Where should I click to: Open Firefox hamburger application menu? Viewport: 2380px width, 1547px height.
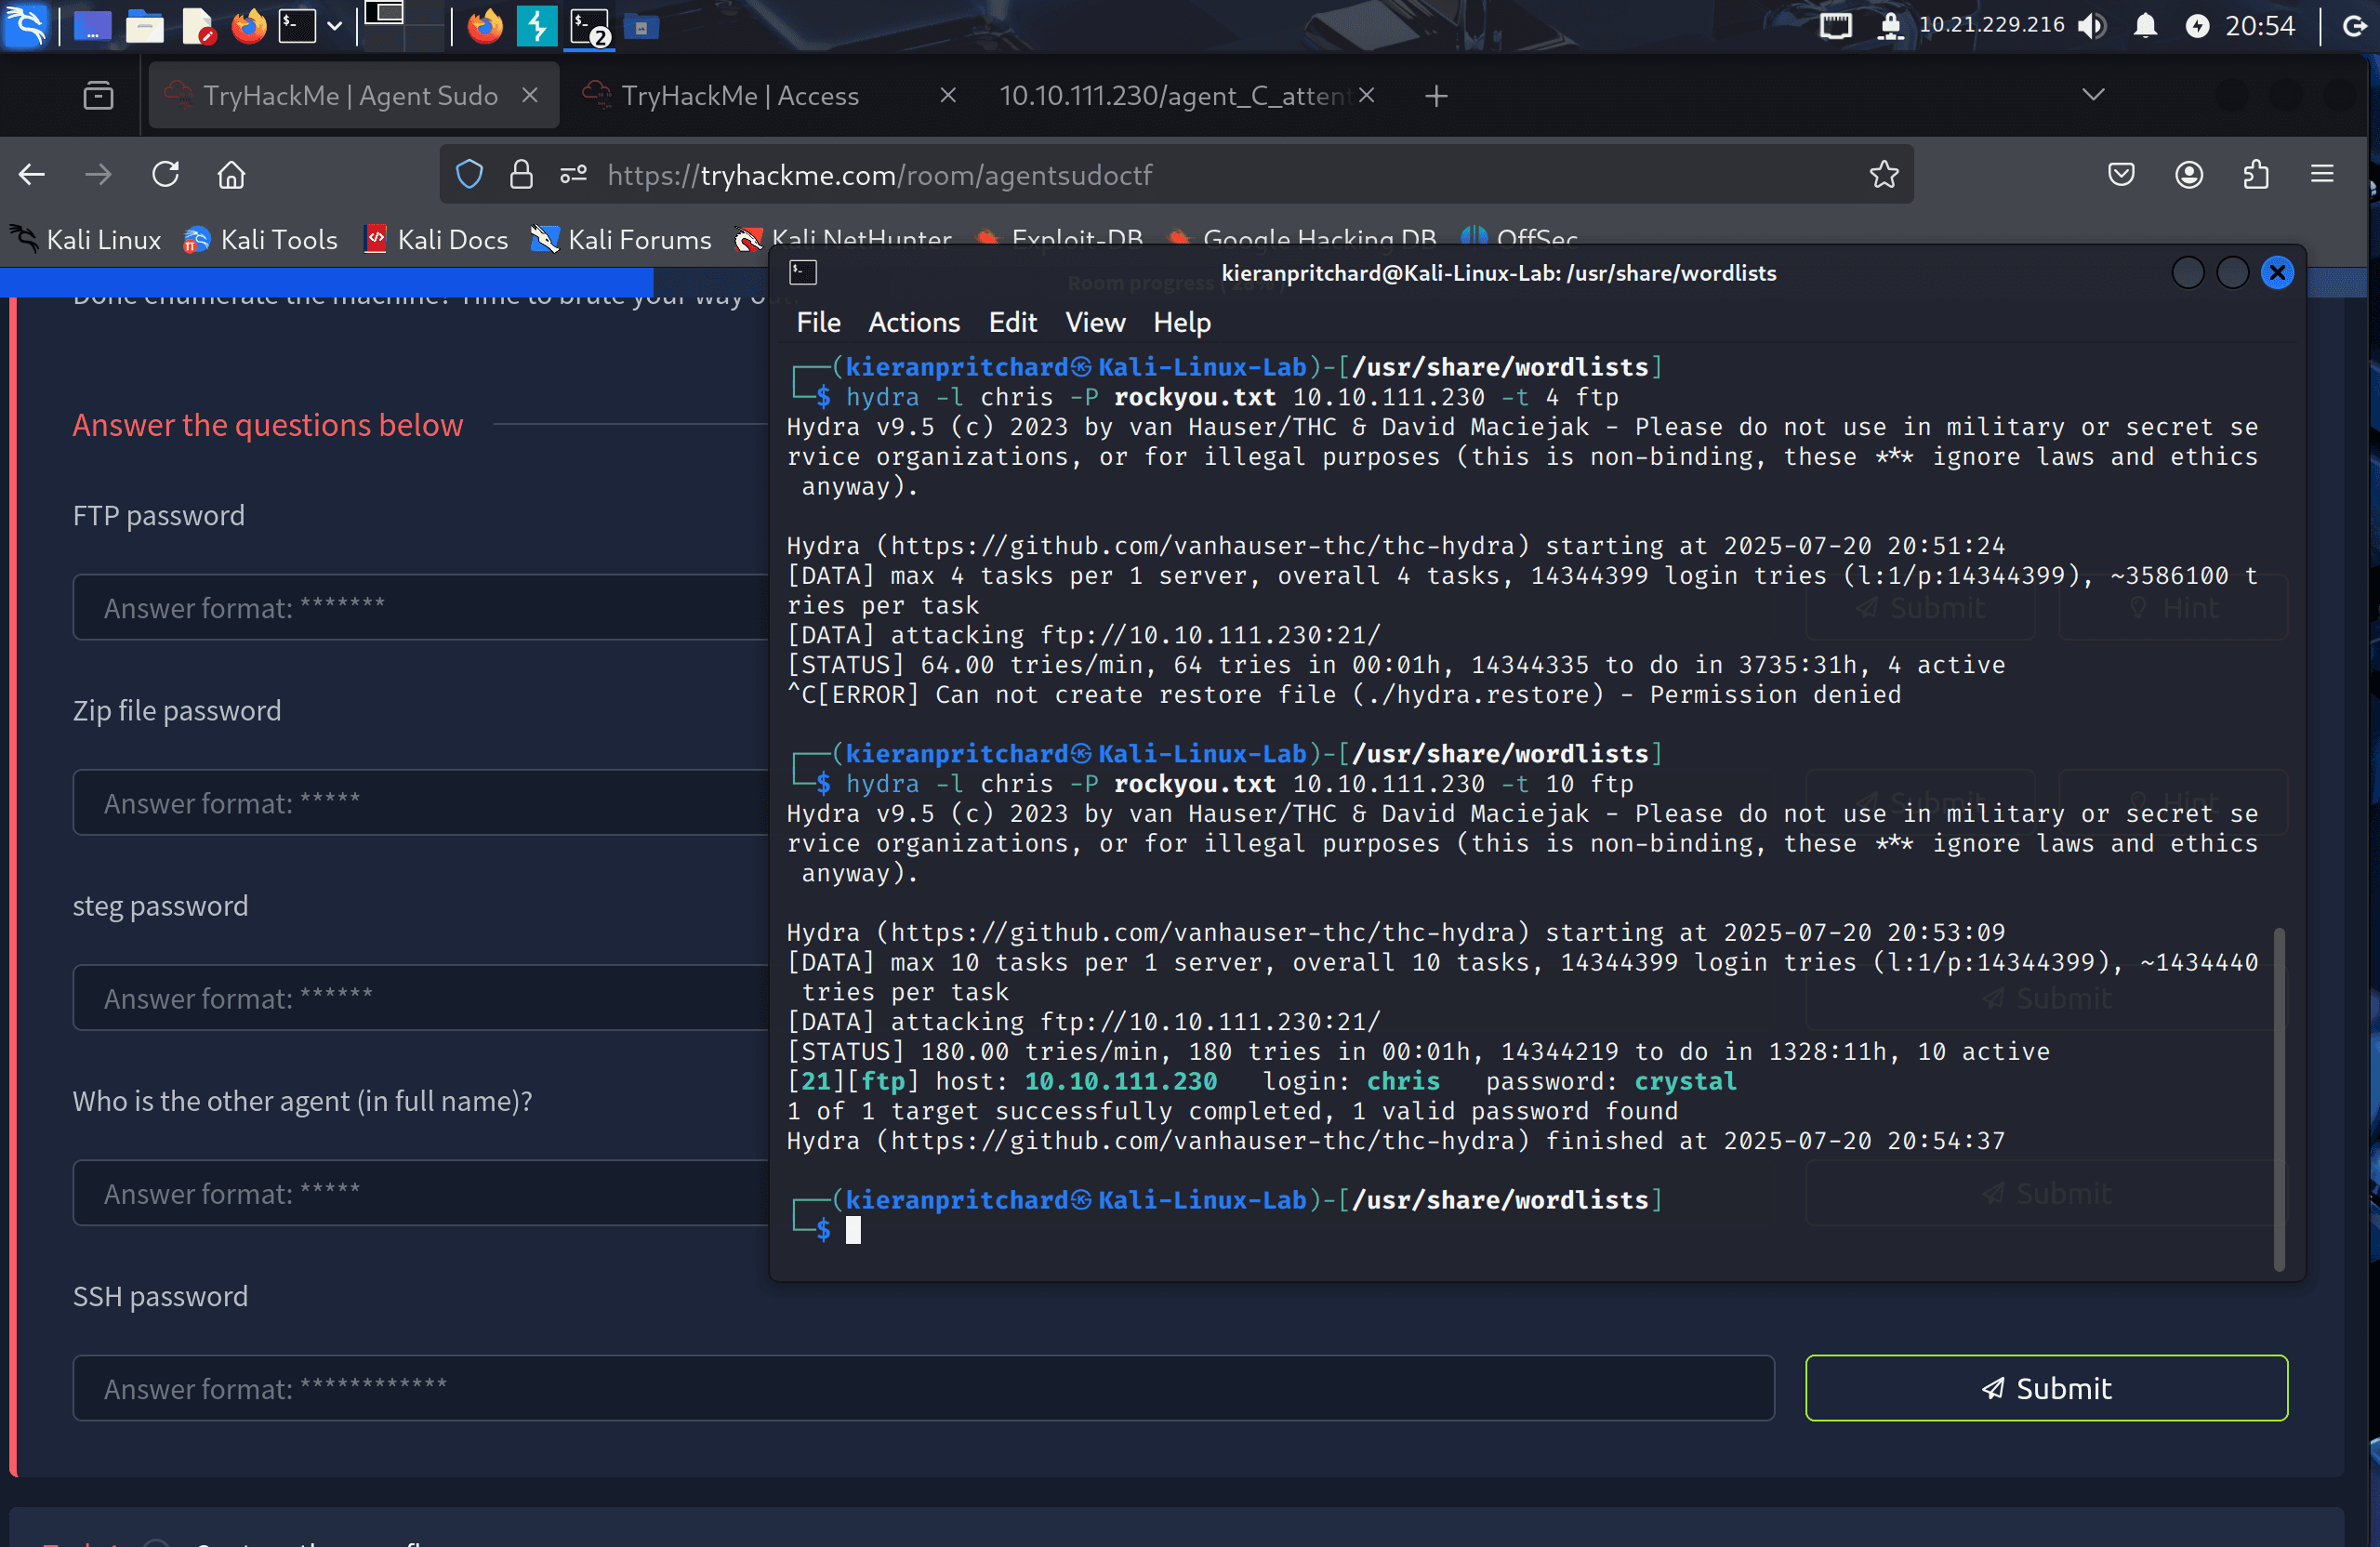2322,175
